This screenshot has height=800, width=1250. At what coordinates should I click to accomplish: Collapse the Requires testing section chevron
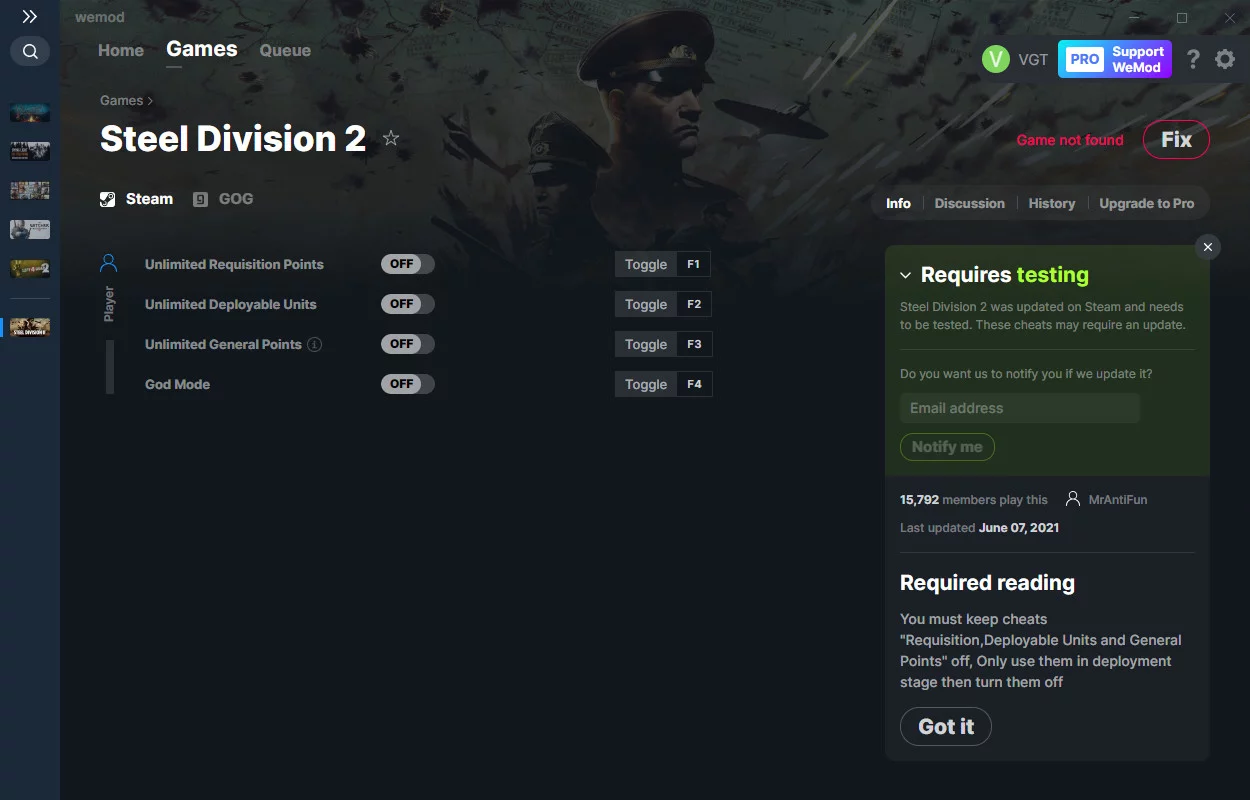(x=905, y=275)
